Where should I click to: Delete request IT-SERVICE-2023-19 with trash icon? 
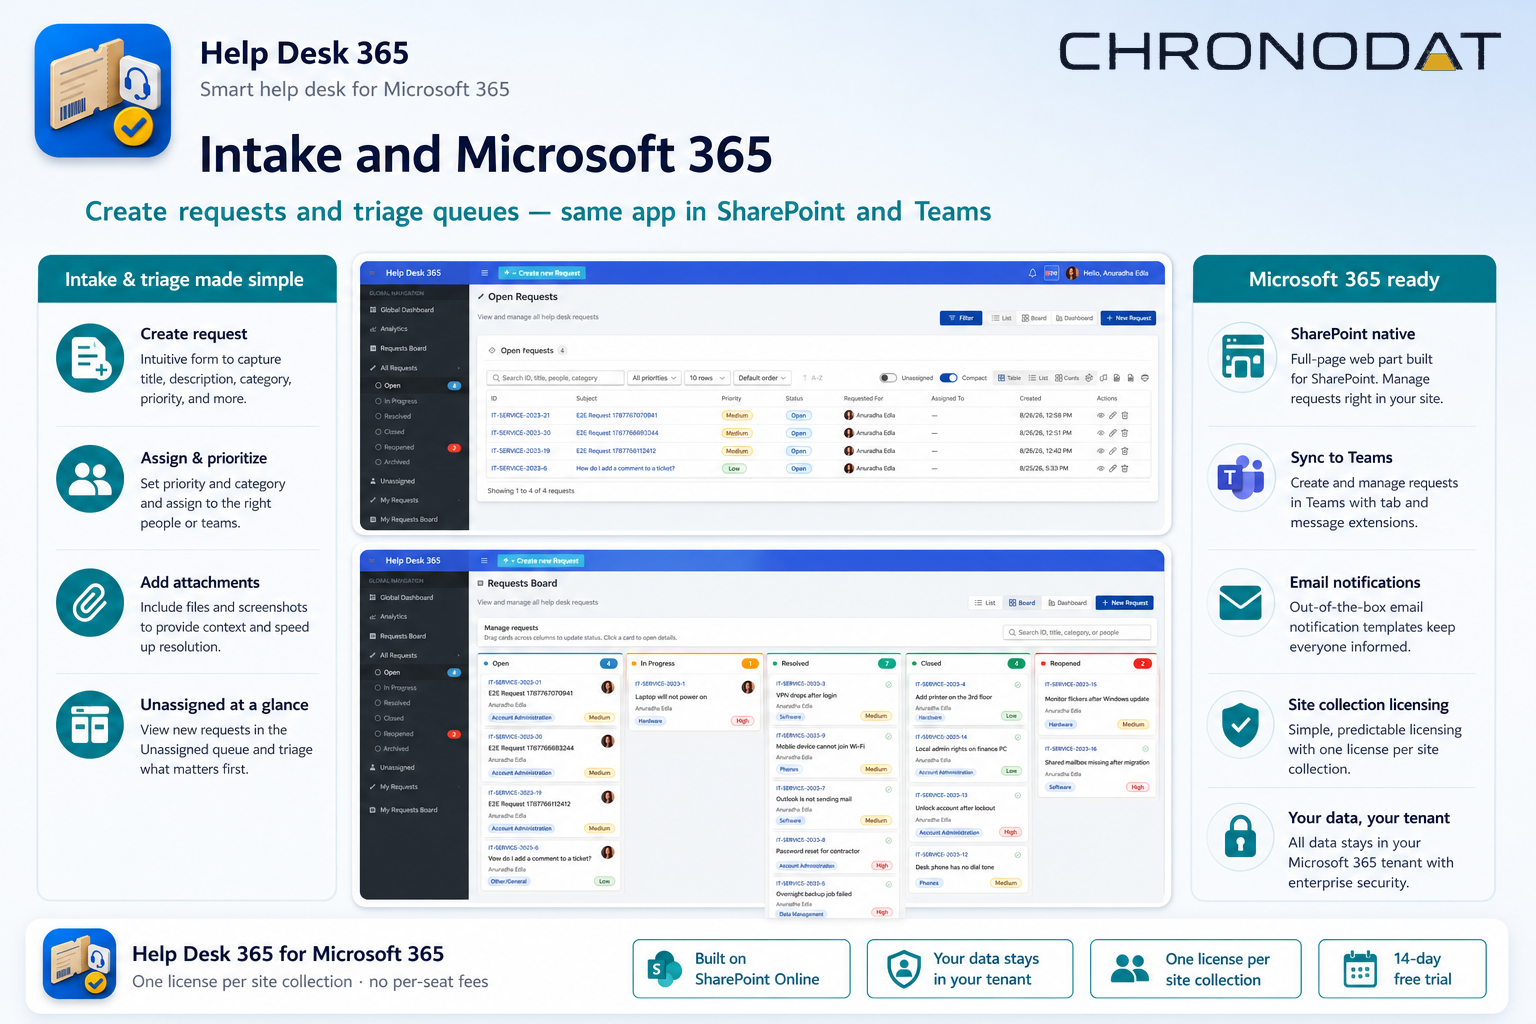(x=1125, y=451)
